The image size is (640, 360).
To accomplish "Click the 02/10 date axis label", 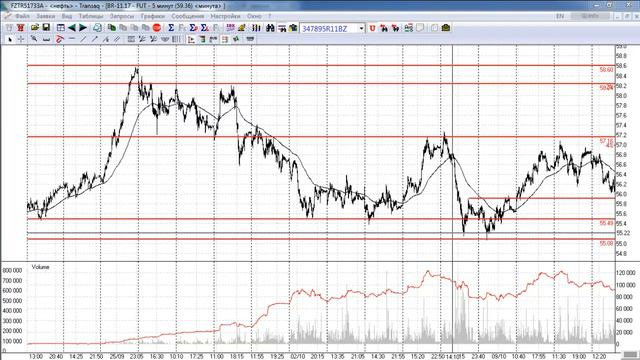I will click(298, 356).
